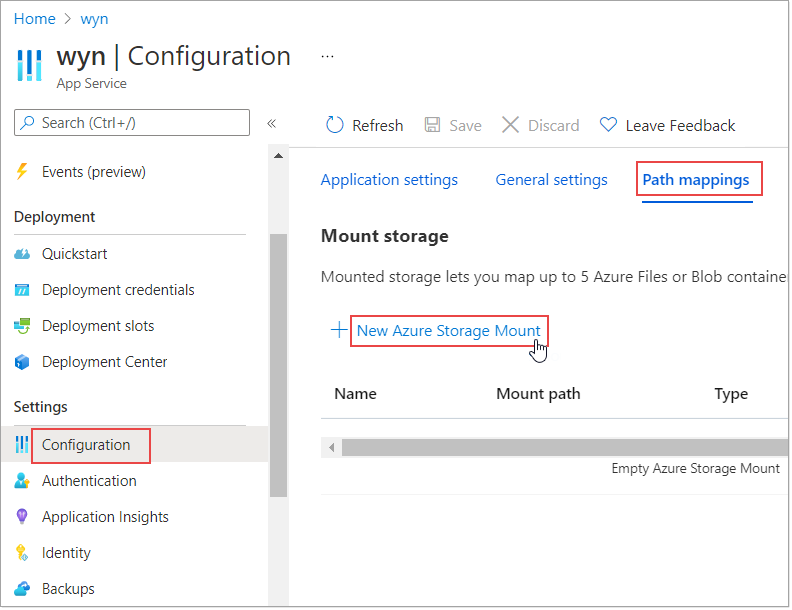Open the more options ellipsis in header
This screenshot has width=792, height=610.
pos(327,57)
